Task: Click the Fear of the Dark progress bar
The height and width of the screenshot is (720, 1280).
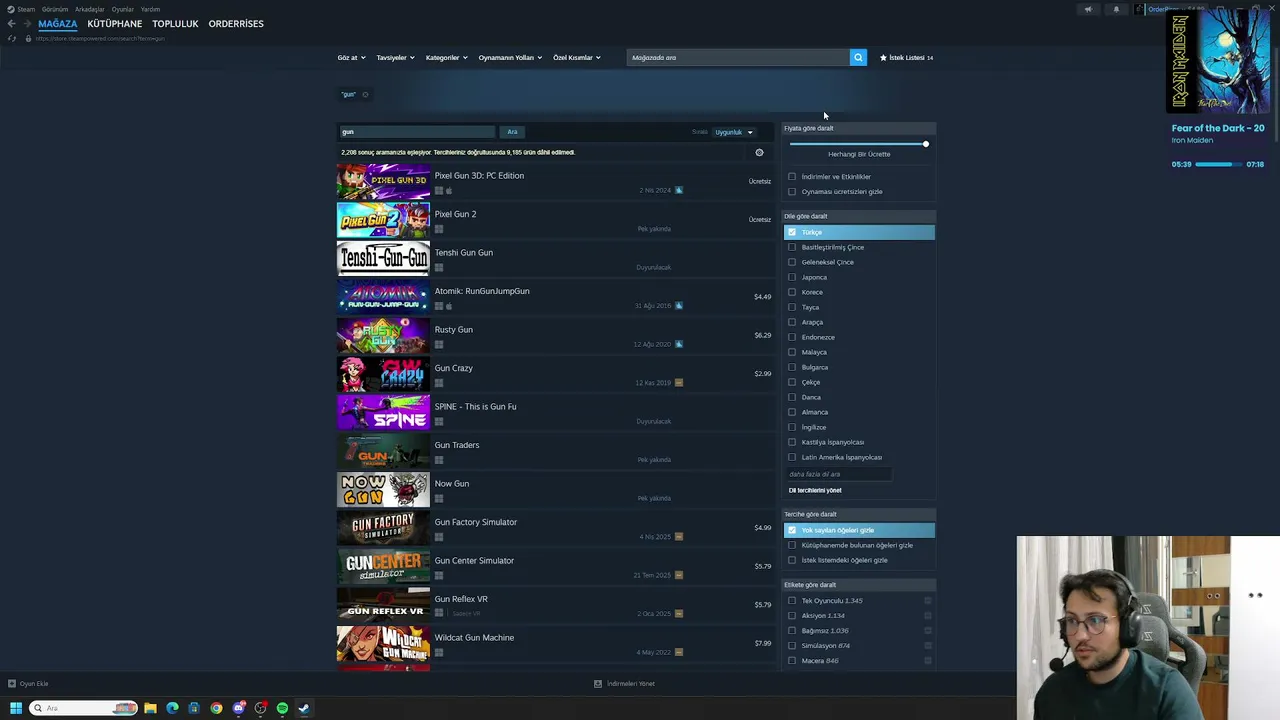Action: [1218, 164]
